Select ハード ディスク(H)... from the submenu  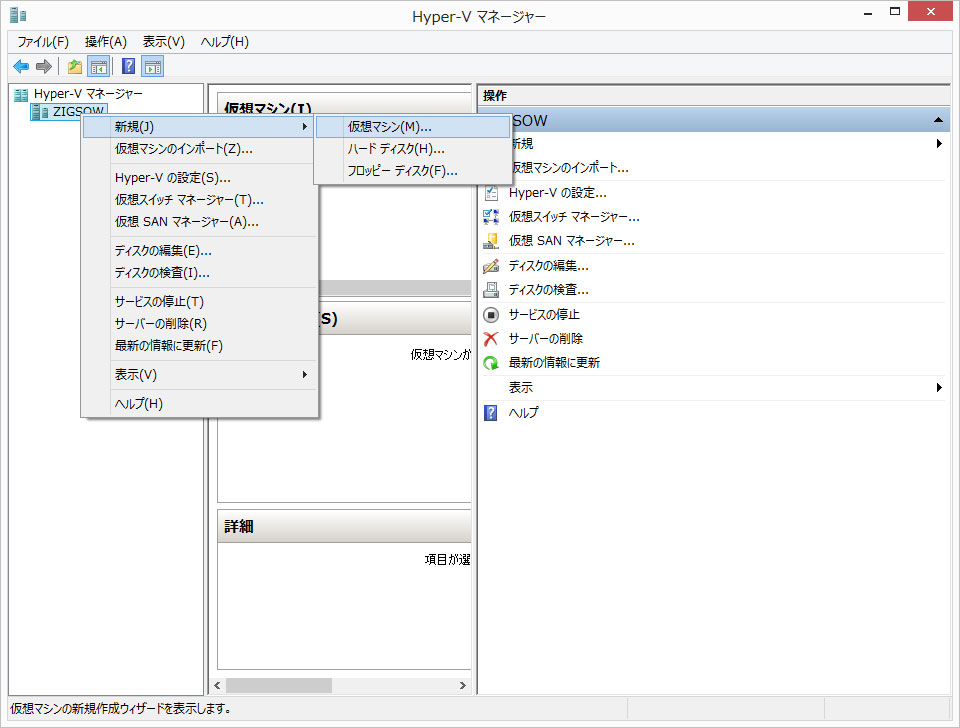(x=413, y=149)
